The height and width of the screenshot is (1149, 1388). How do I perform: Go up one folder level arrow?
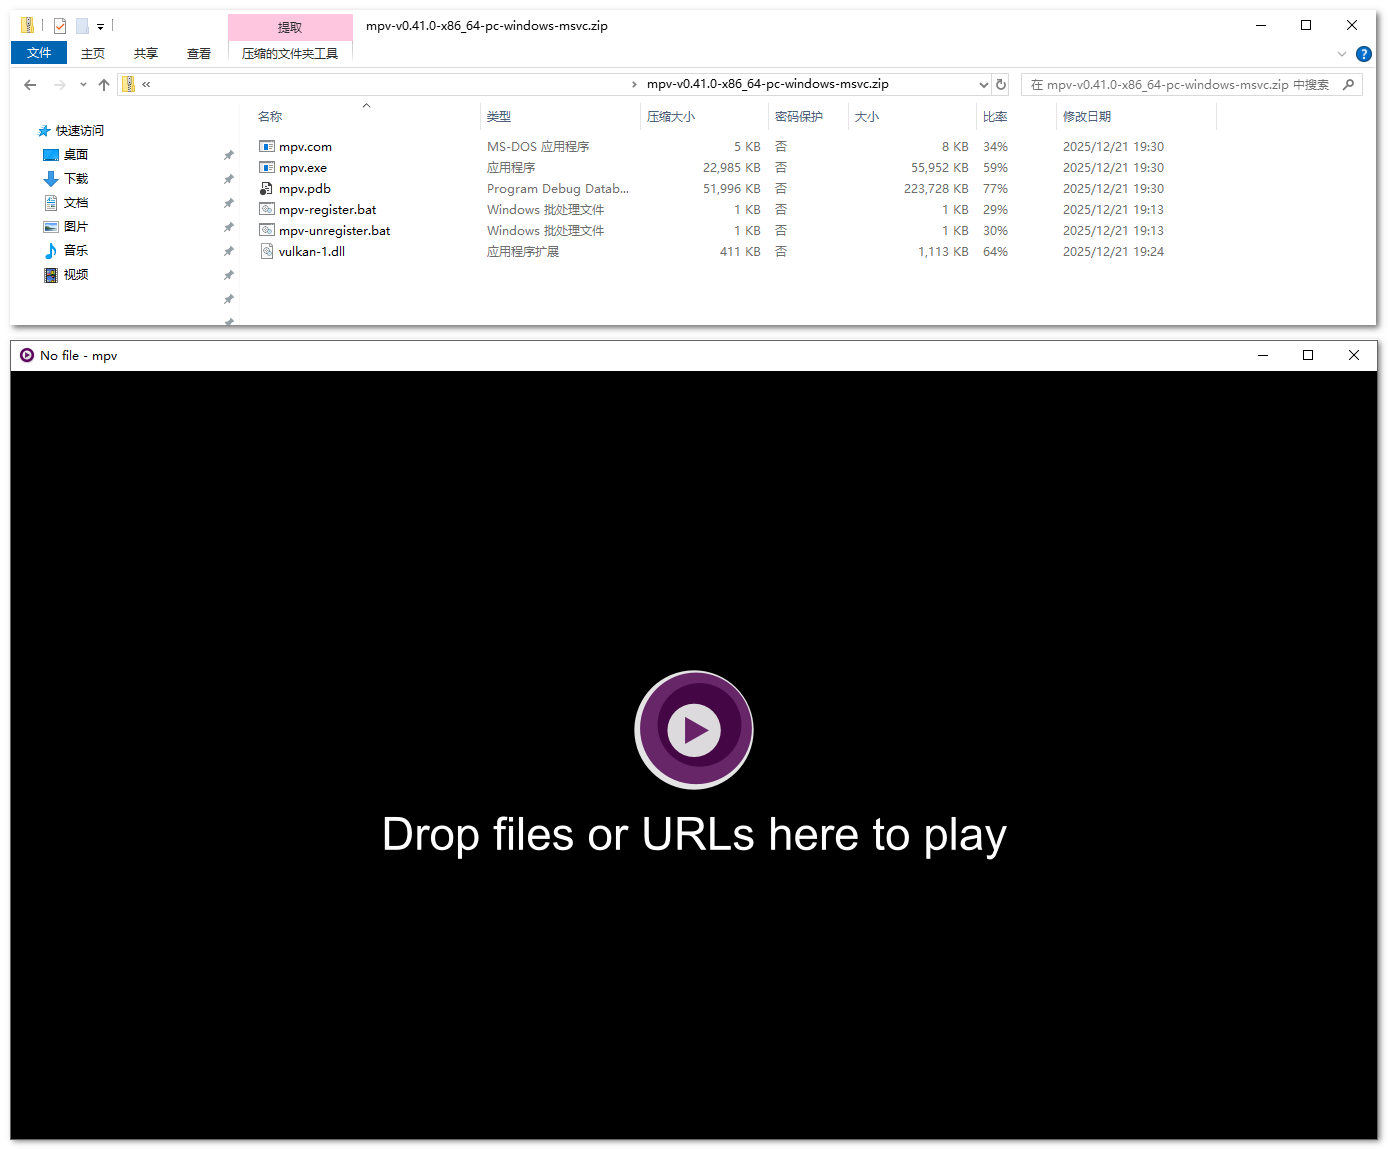[104, 85]
